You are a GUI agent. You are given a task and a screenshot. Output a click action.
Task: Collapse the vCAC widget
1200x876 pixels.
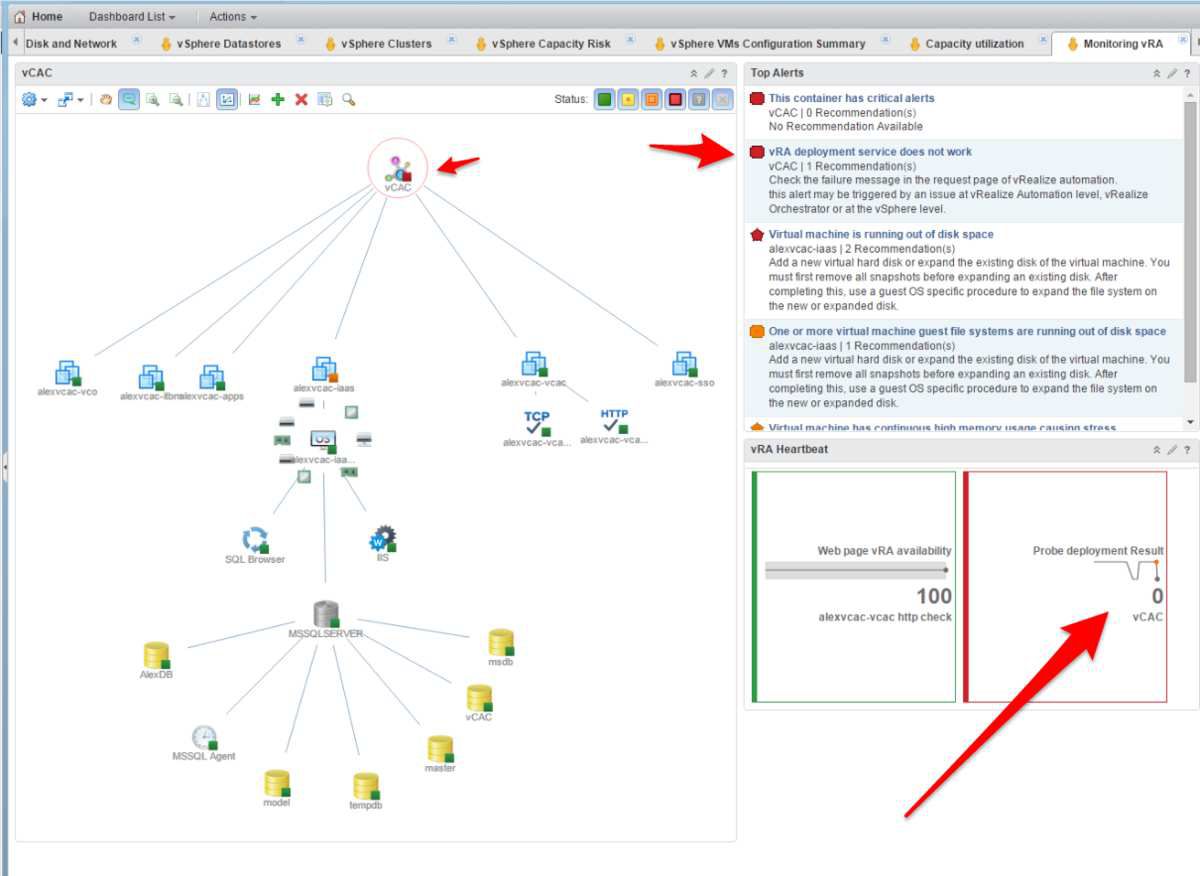(x=694, y=73)
